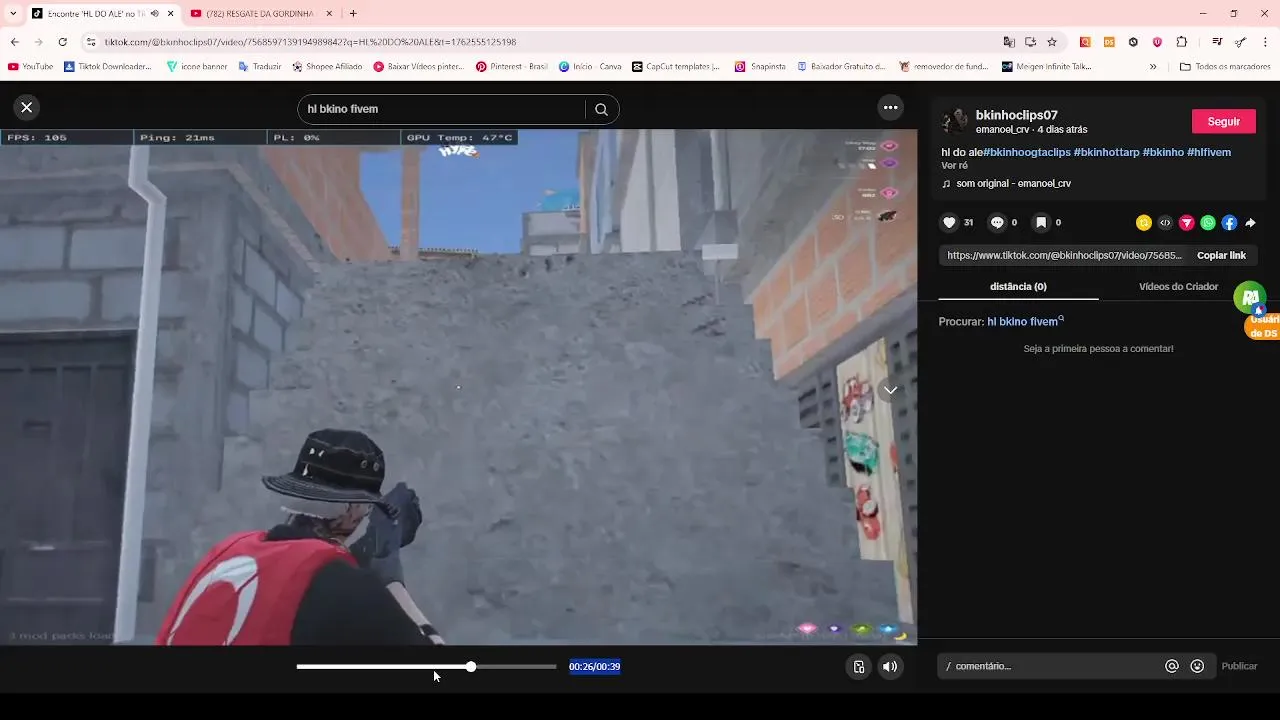Click the Publicar button

pyautogui.click(x=1239, y=666)
